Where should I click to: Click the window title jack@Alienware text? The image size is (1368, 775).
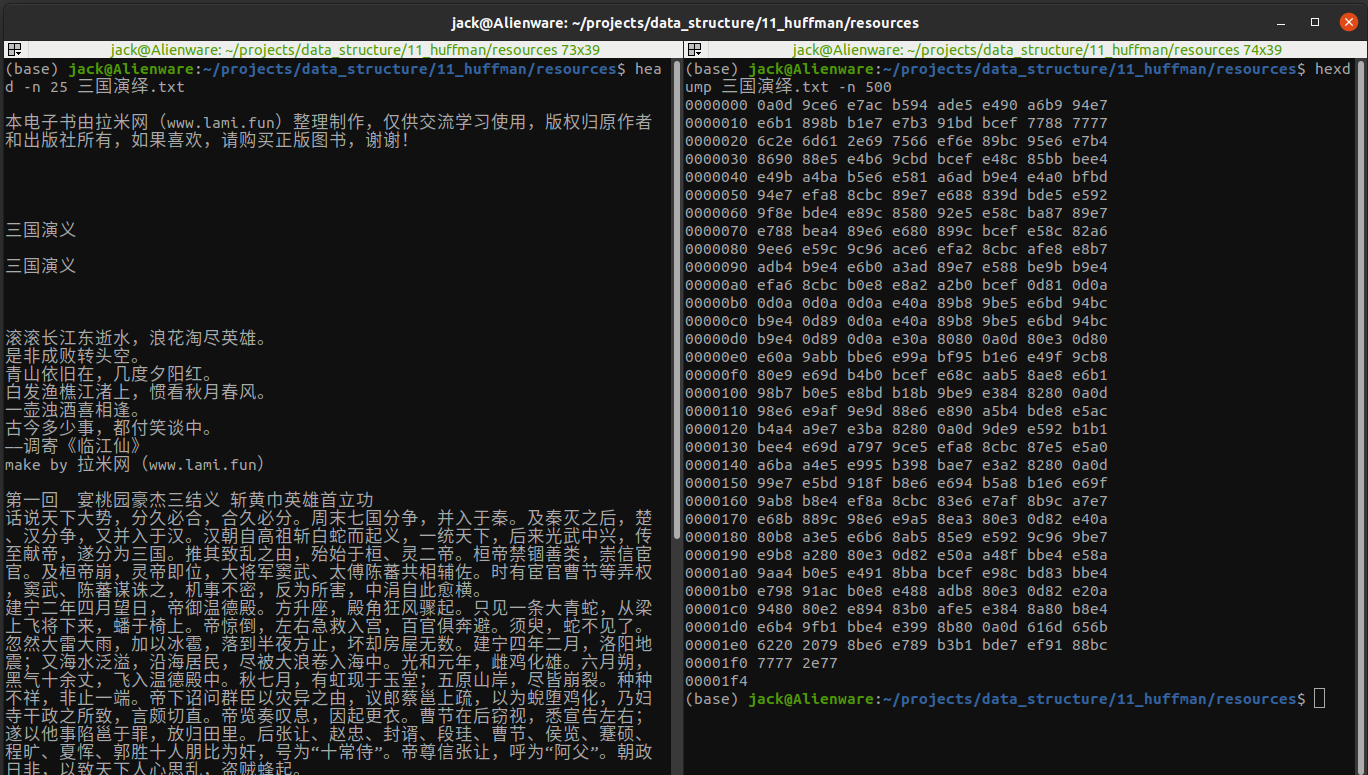click(x=683, y=22)
